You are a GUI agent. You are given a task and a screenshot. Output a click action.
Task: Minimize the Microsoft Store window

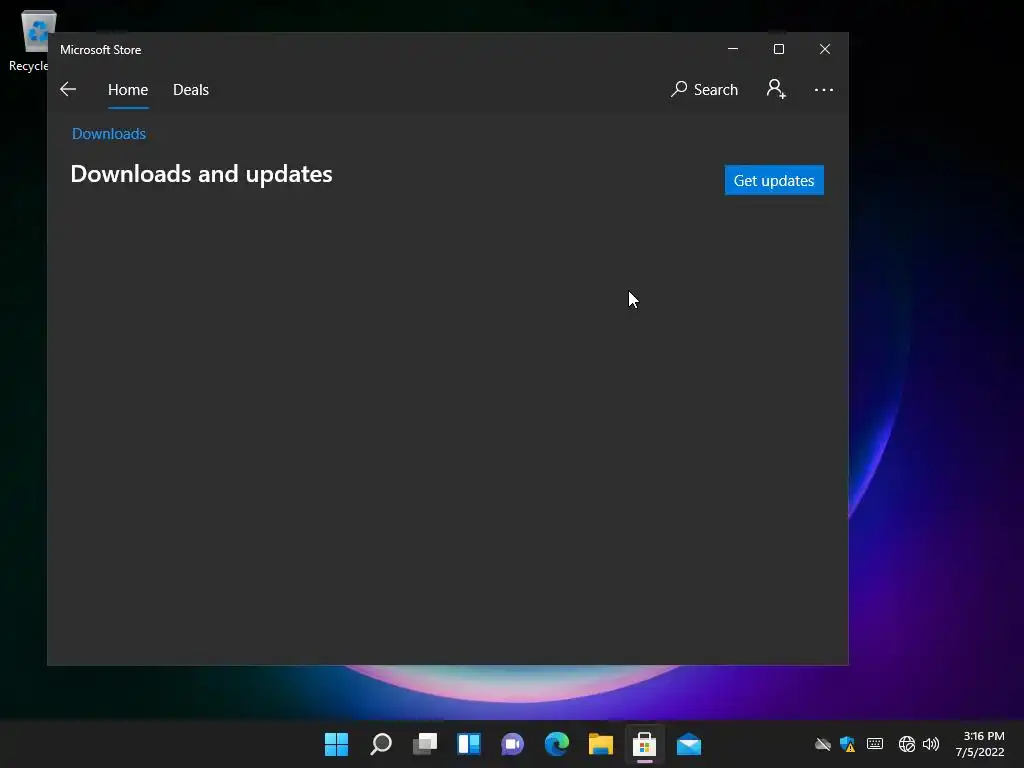coord(733,49)
